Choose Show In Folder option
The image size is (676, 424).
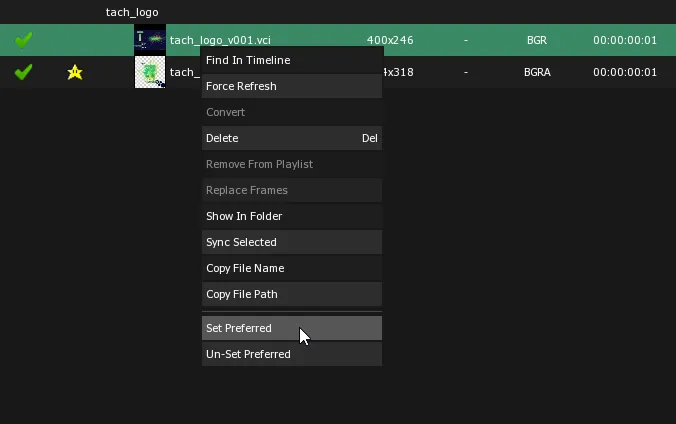292,216
